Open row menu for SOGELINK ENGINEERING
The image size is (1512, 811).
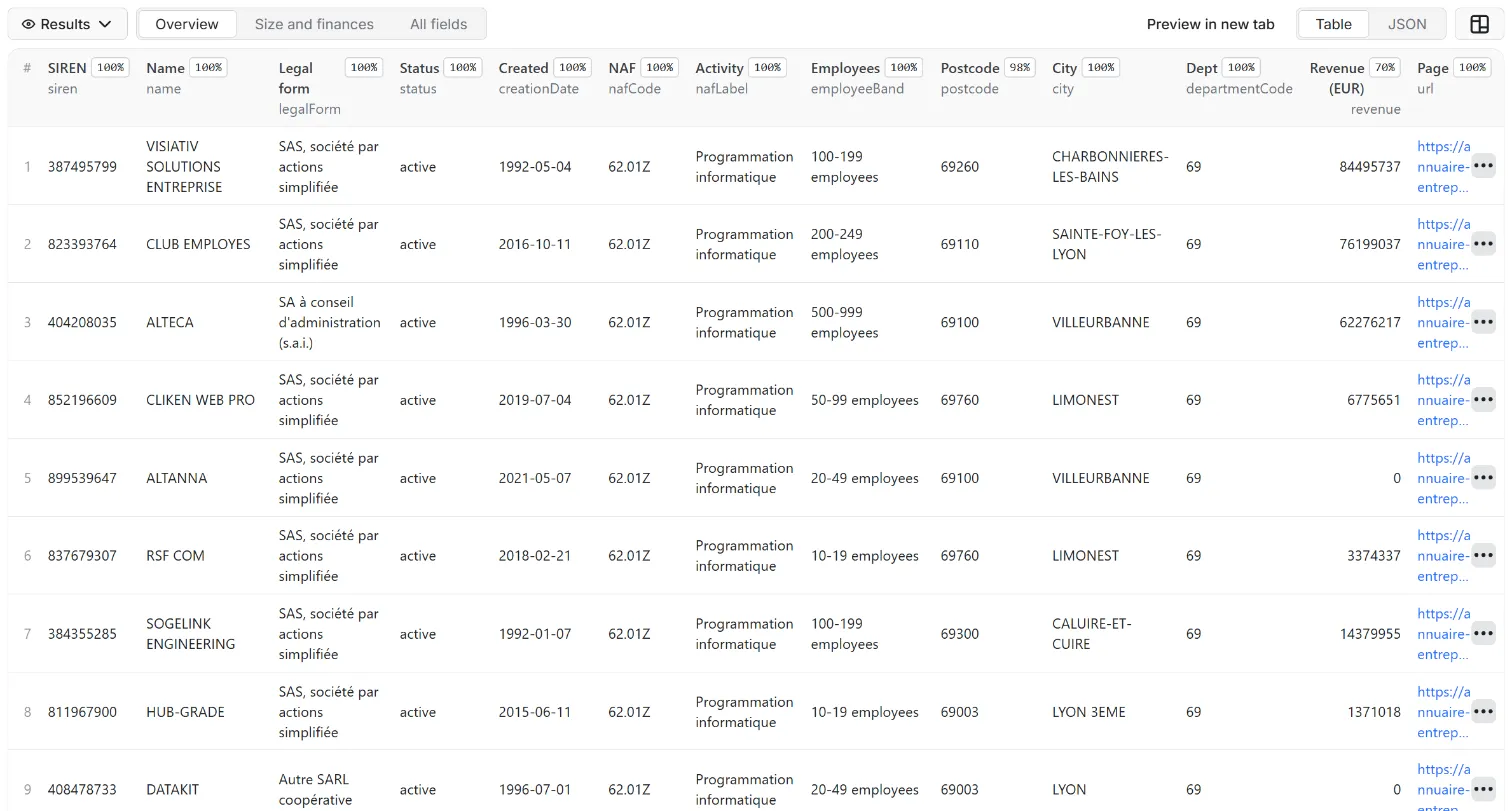click(1483, 634)
